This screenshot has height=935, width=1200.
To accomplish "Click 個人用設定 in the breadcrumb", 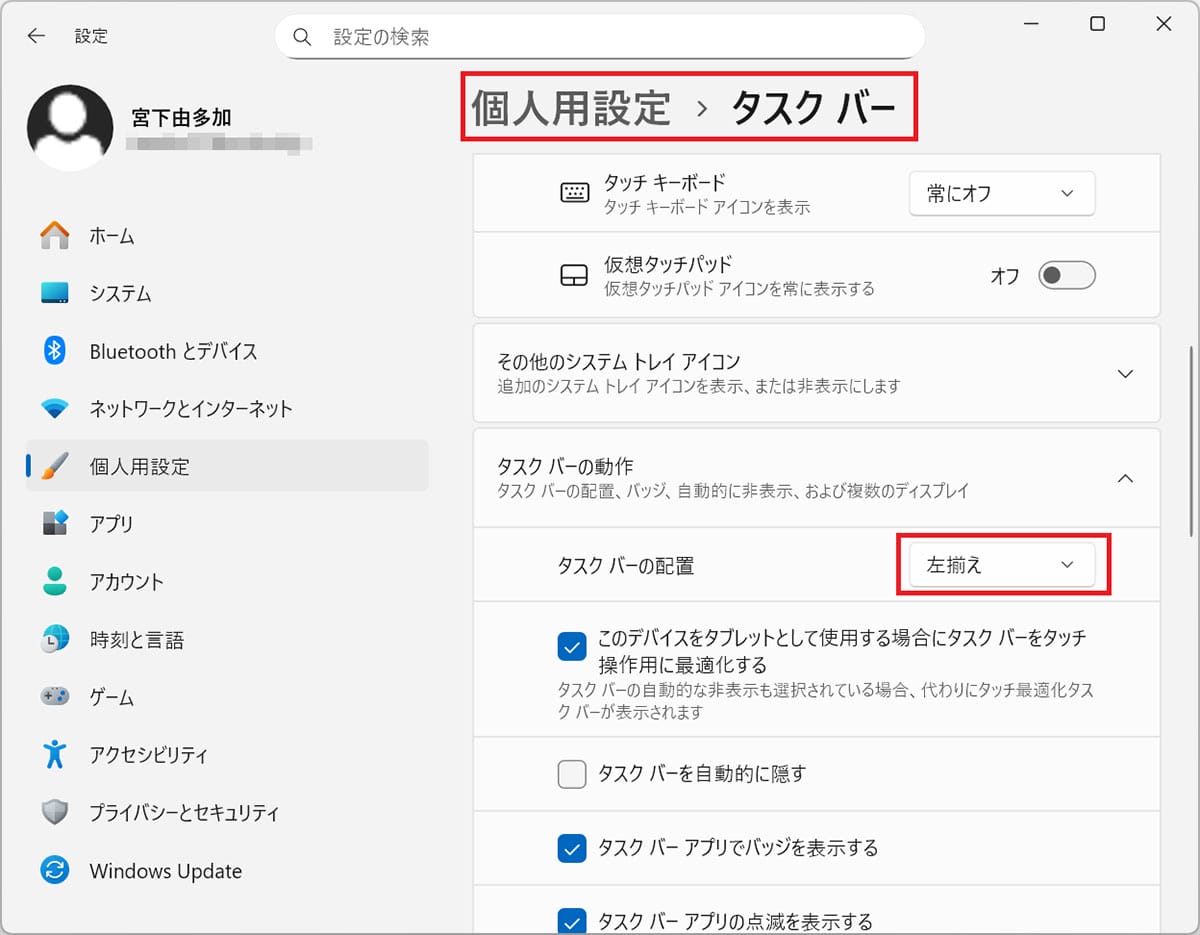I will pos(570,107).
